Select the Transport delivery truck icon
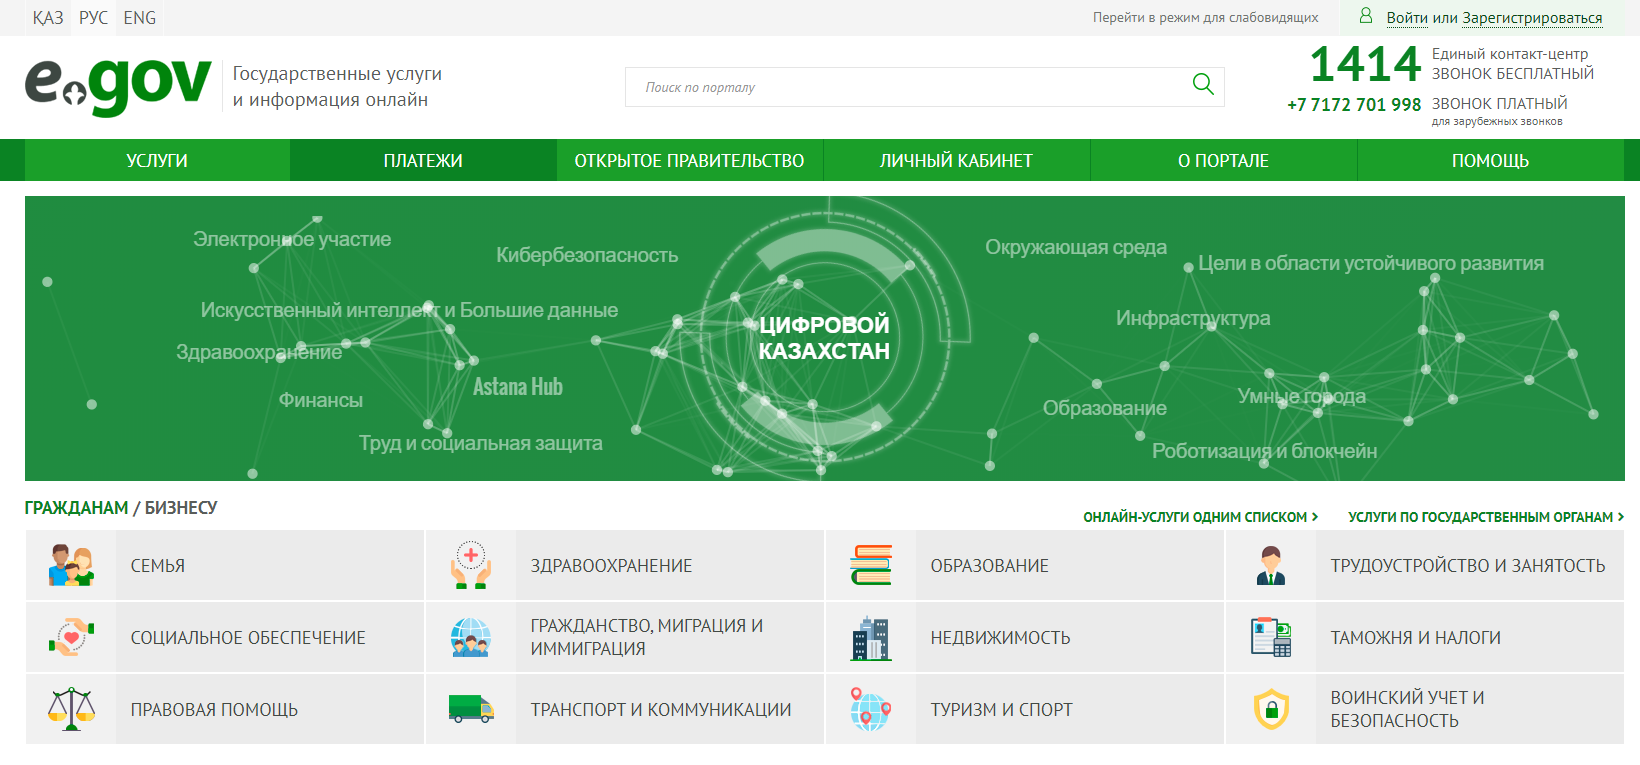 (471, 709)
